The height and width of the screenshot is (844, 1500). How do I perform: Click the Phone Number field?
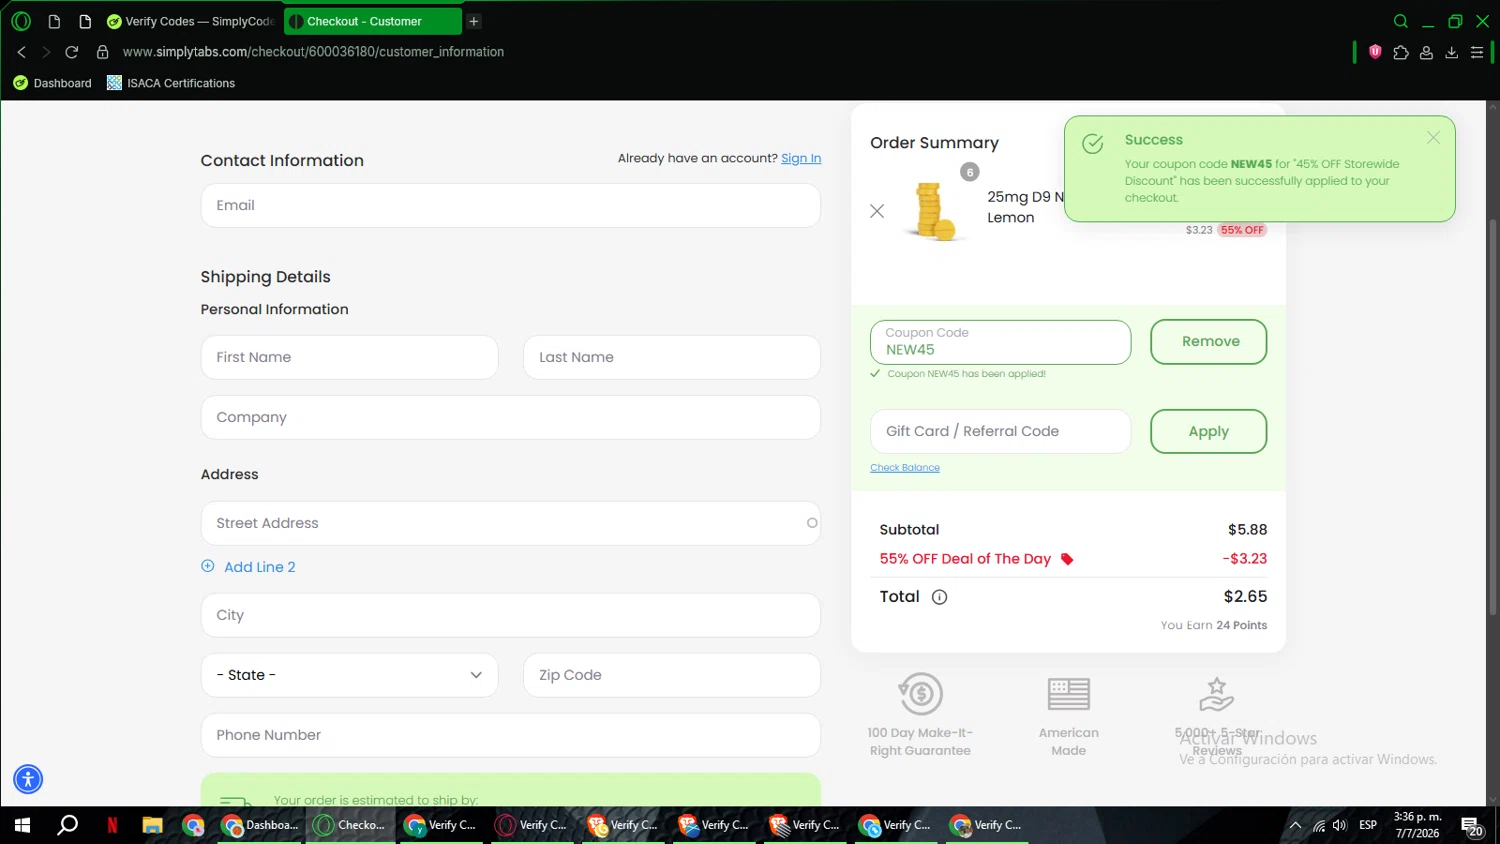coord(510,735)
